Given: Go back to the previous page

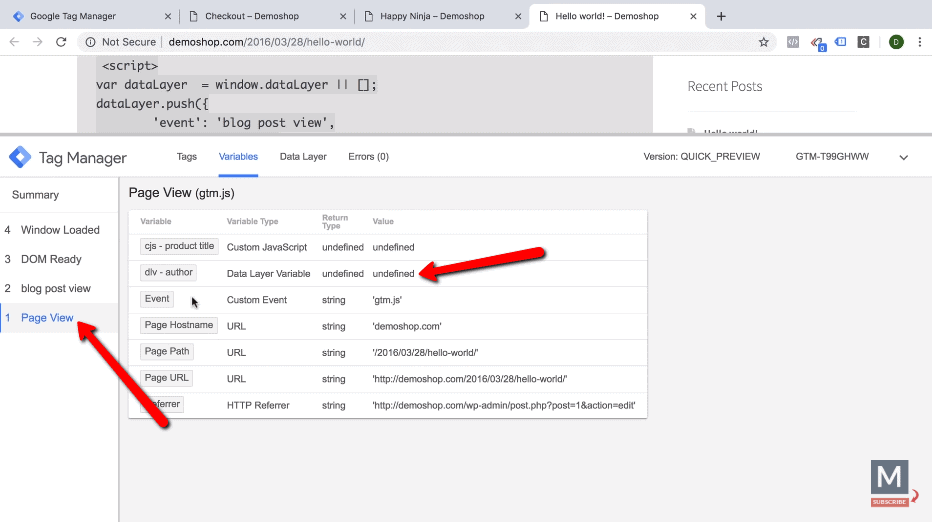Looking at the screenshot, I should coord(14,42).
